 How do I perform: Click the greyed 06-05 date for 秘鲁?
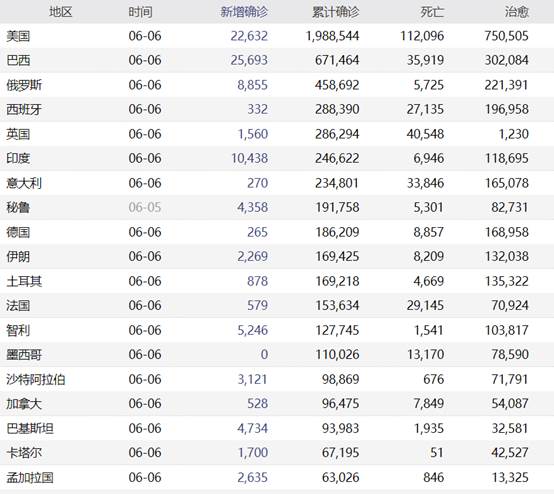[145, 207]
